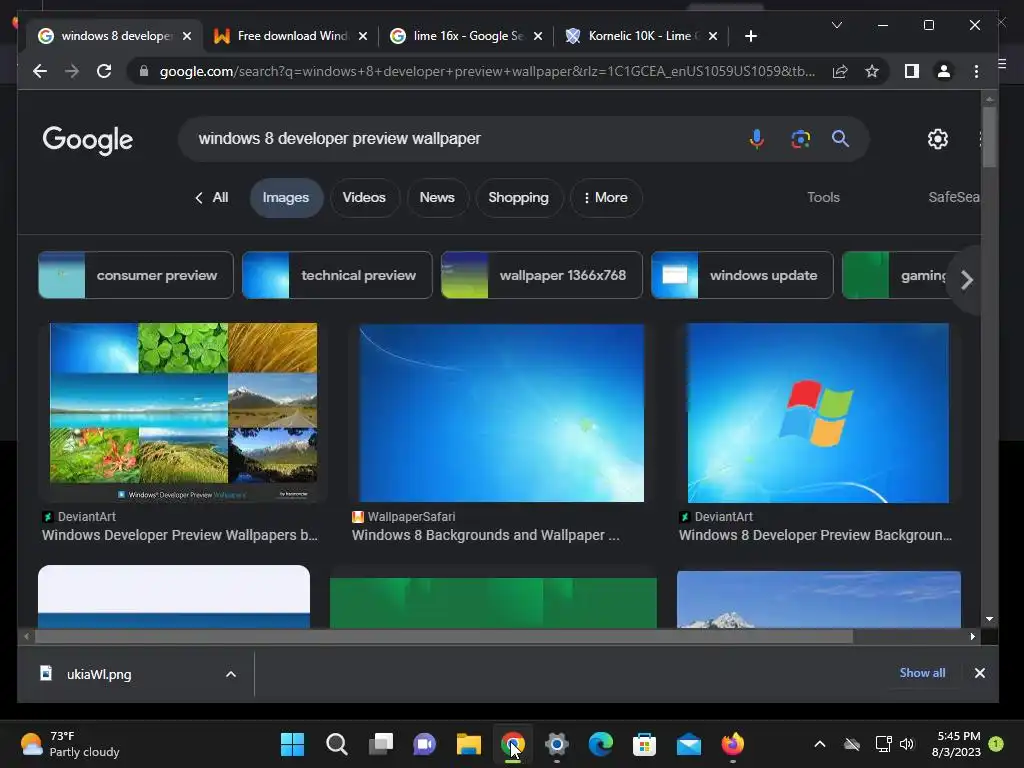1024x768 pixels.
Task: Click the address bar URL
Action: pos(487,71)
